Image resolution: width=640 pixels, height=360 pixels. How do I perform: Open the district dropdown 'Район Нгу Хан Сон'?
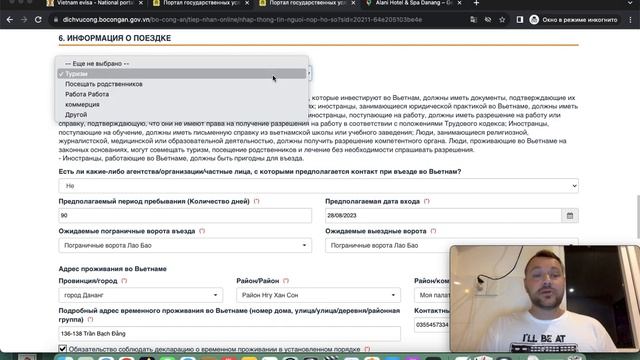[318, 295]
